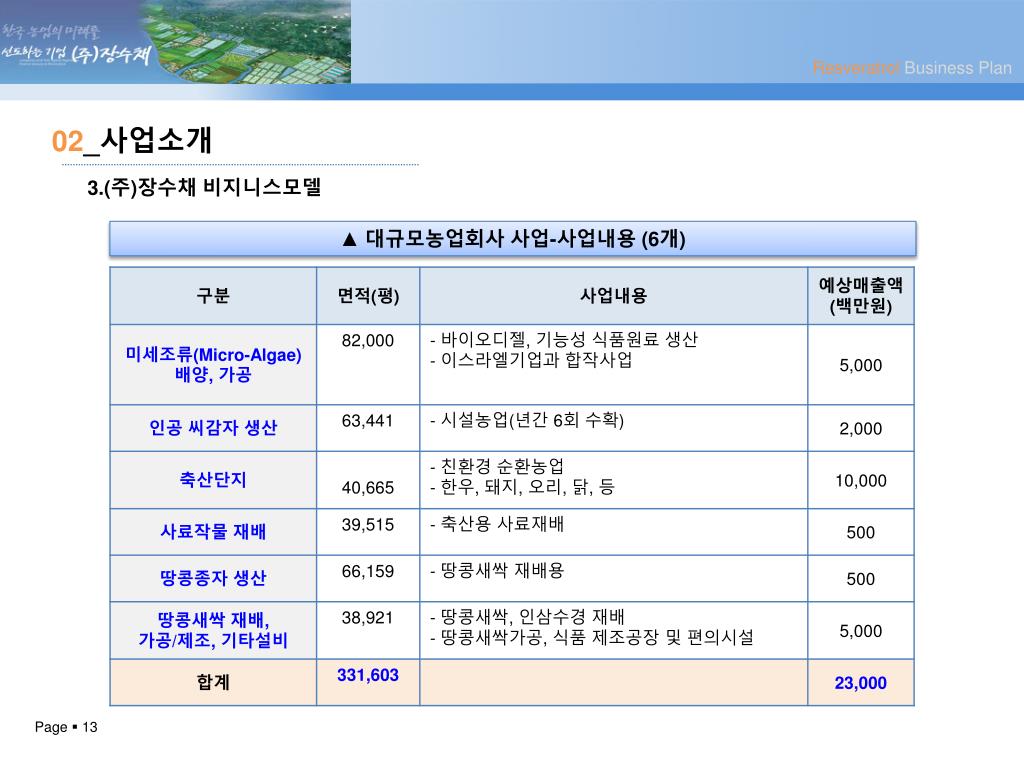This screenshot has height=768, width=1024.
Task: Select the 축산단지 row label
Action: [x=213, y=480]
